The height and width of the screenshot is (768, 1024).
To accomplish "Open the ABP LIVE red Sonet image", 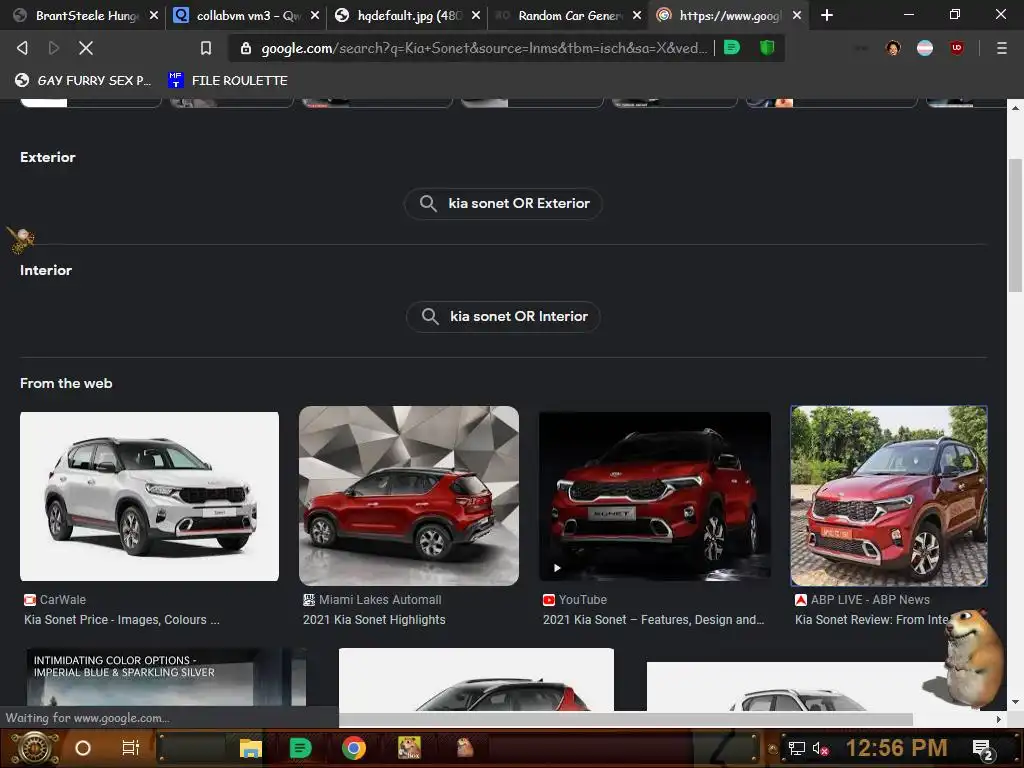I will (x=889, y=496).
